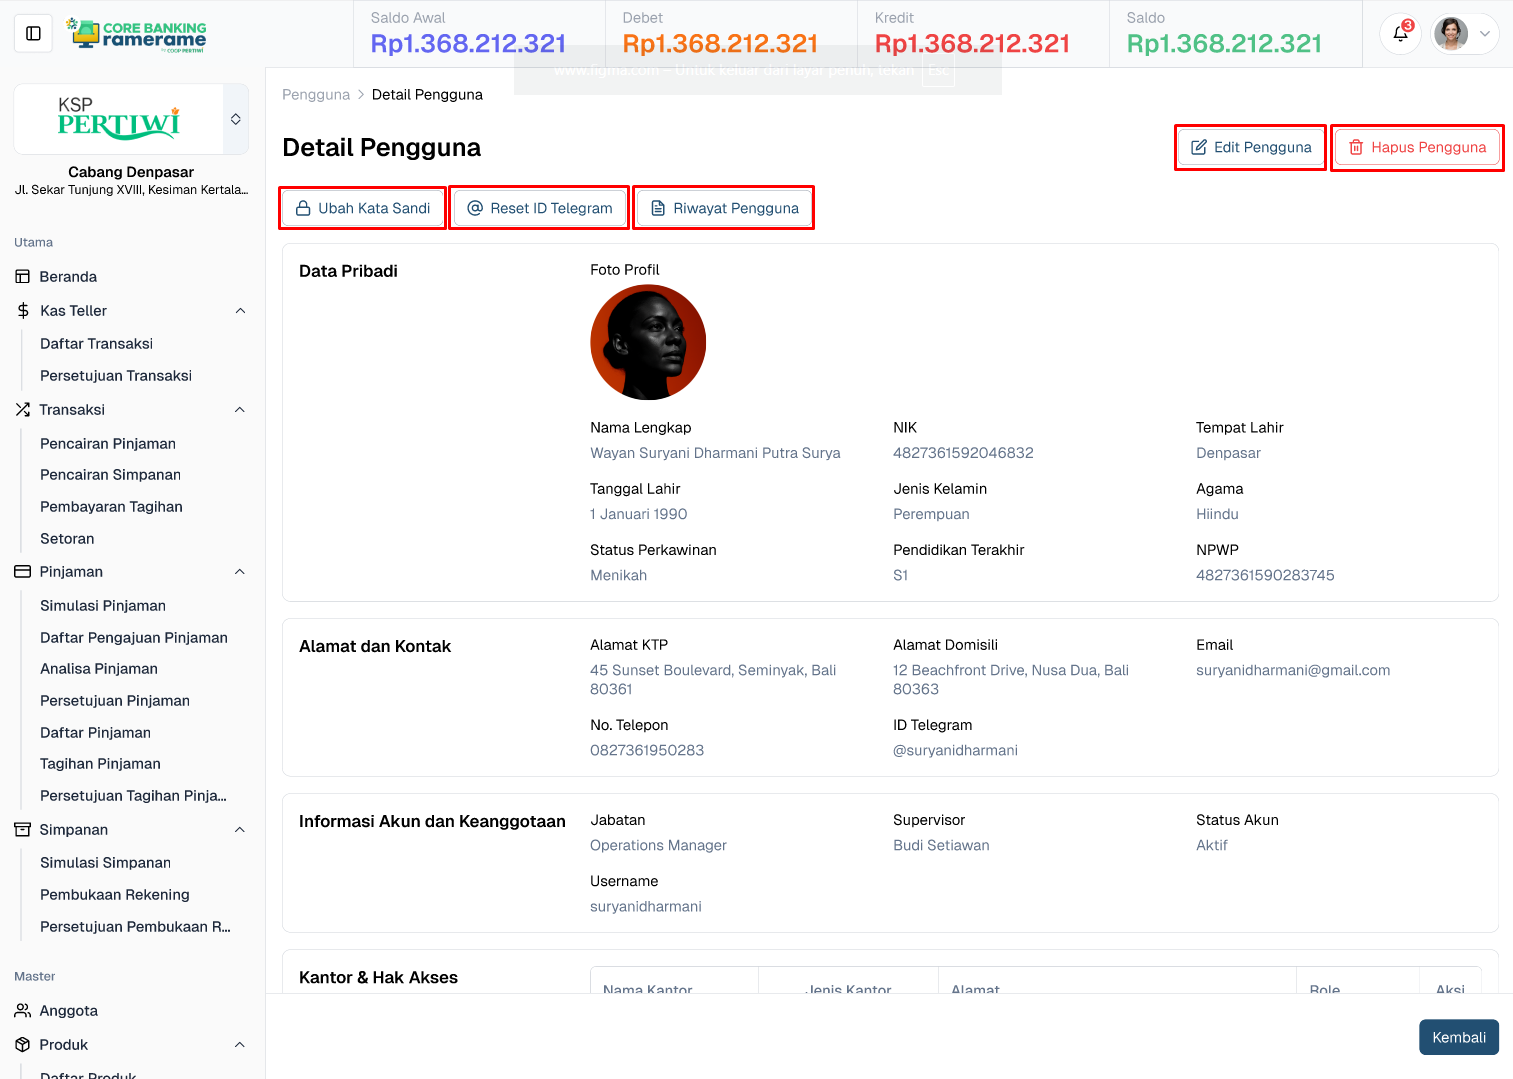Open the profile account dropdown
Image resolution: width=1513 pixels, height=1079 pixels.
pos(1464,33)
